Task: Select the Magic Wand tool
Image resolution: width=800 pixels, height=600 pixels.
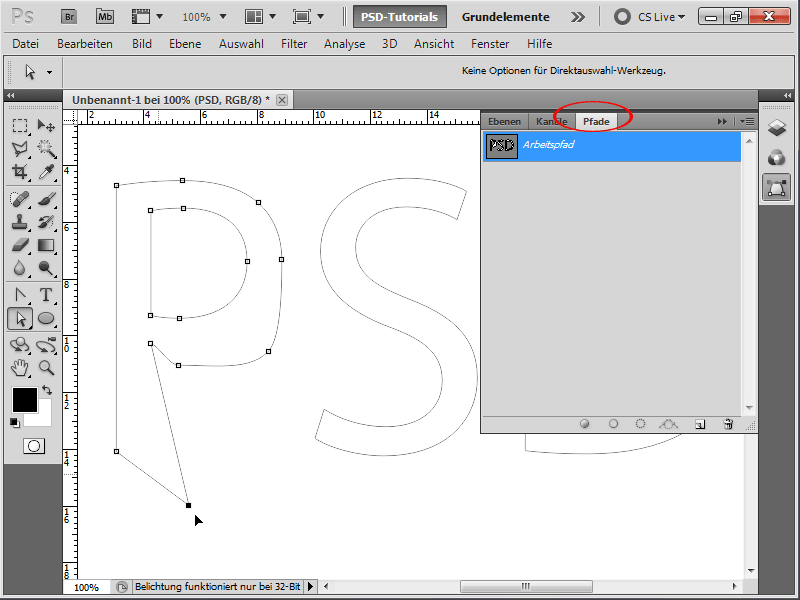Action: [x=46, y=148]
